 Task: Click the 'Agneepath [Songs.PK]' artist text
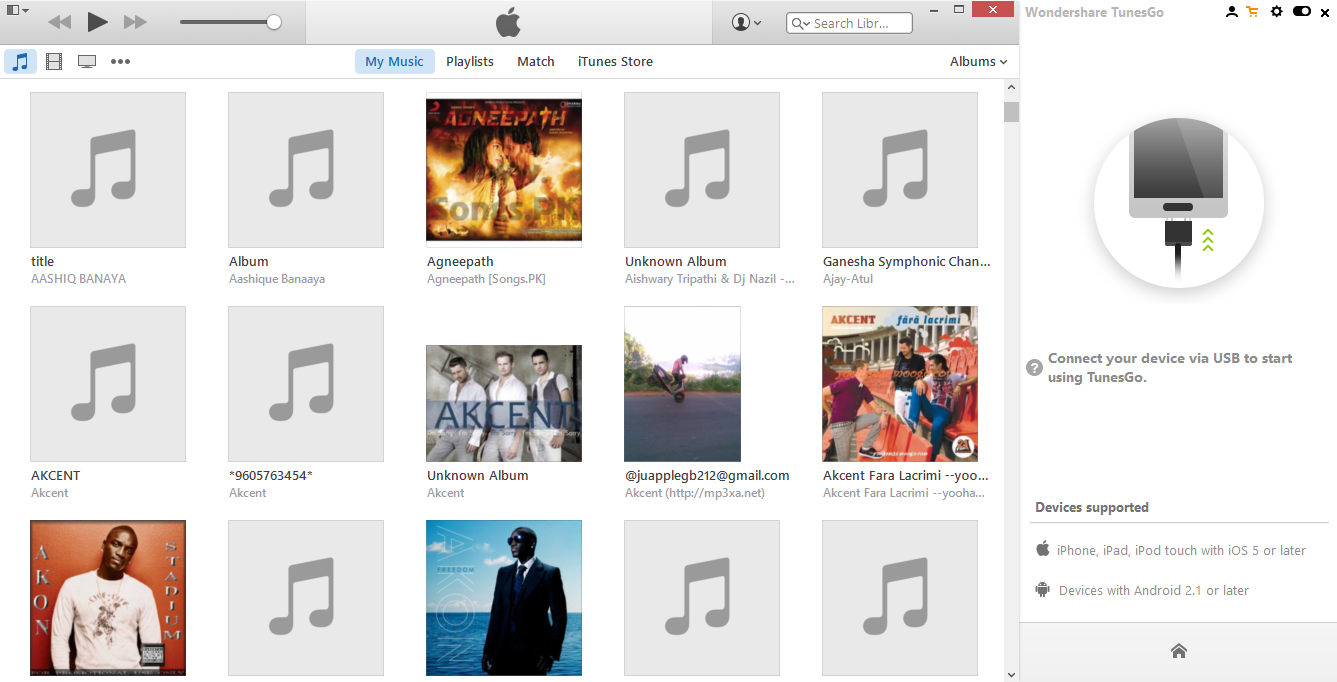(486, 279)
